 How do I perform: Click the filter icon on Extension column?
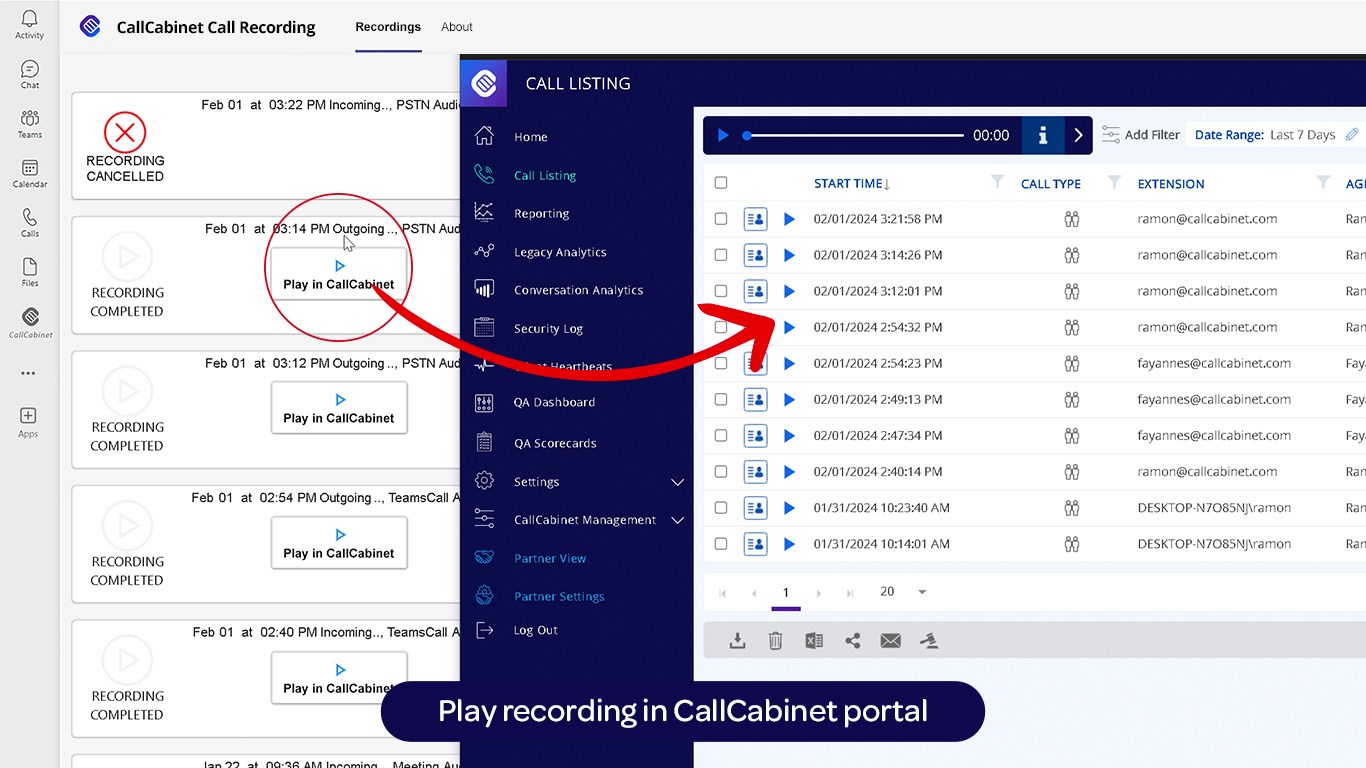click(1323, 182)
